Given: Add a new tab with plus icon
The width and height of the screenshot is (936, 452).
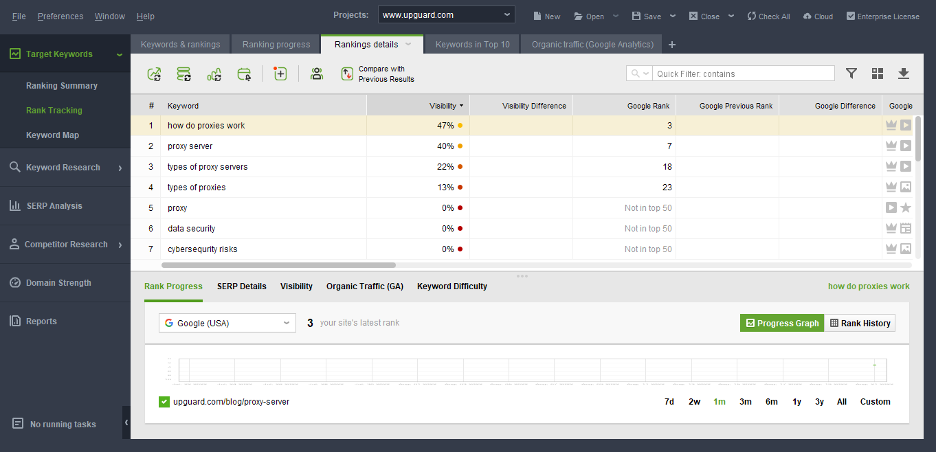Looking at the screenshot, I should click(672, 44).
